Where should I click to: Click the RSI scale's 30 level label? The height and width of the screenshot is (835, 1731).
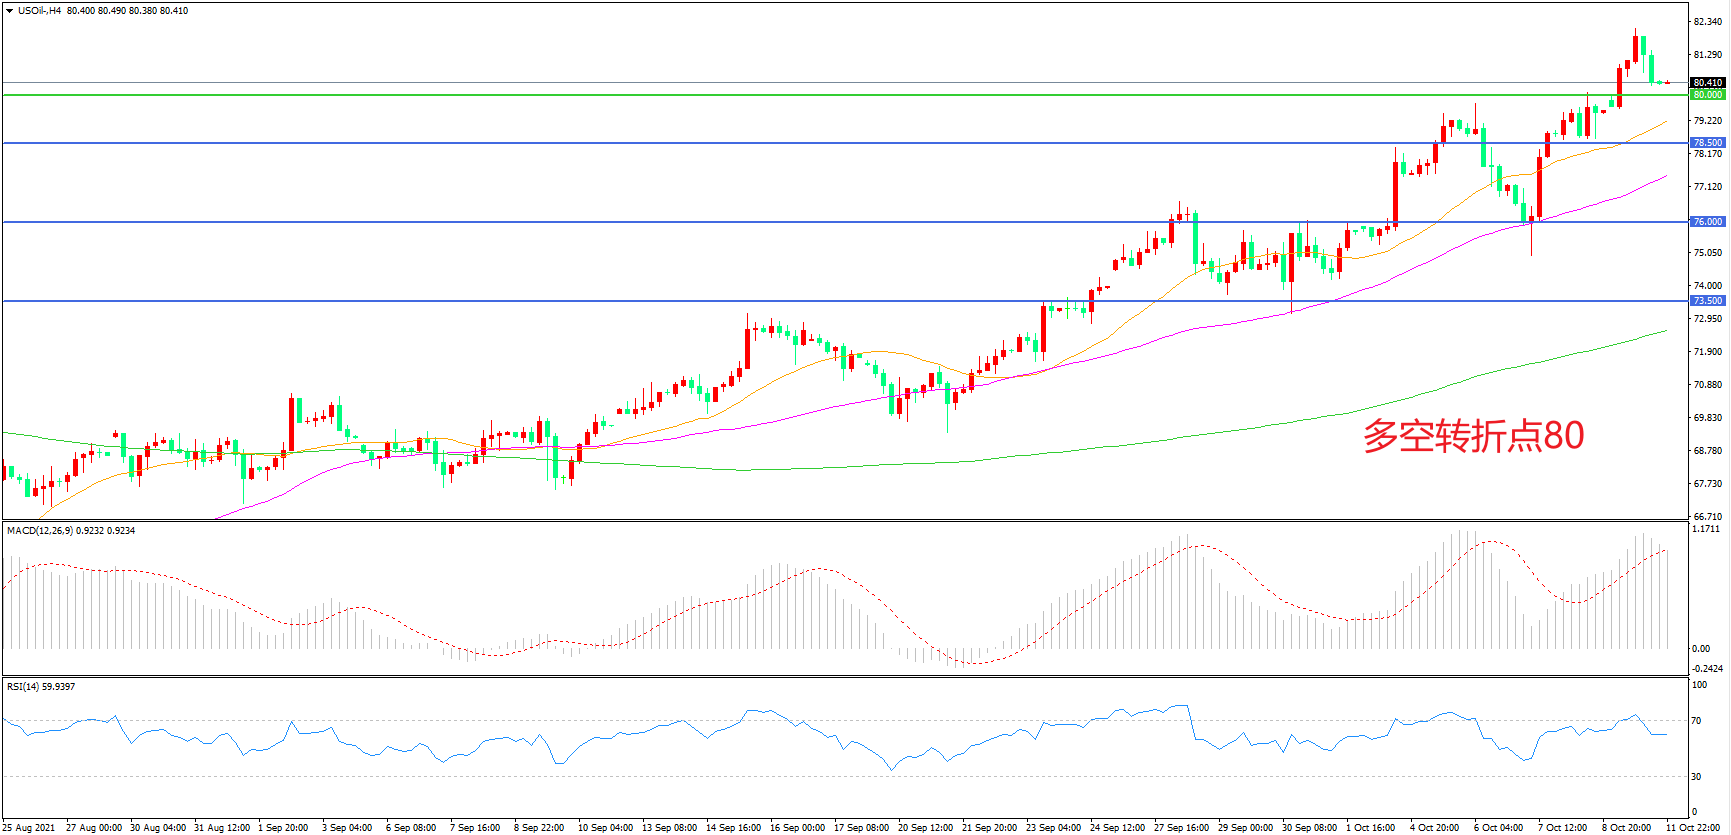click(x=1696, y=777)
